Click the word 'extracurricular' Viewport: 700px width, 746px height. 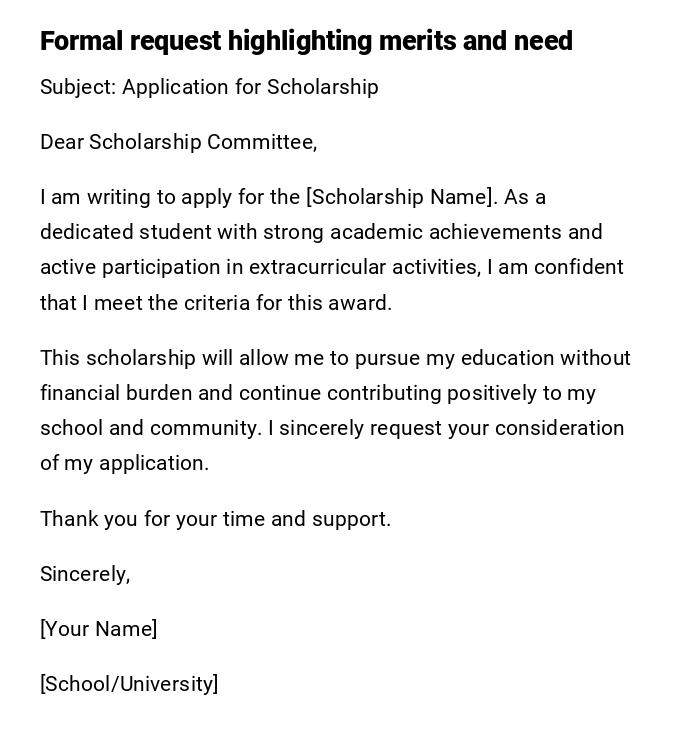318,267
